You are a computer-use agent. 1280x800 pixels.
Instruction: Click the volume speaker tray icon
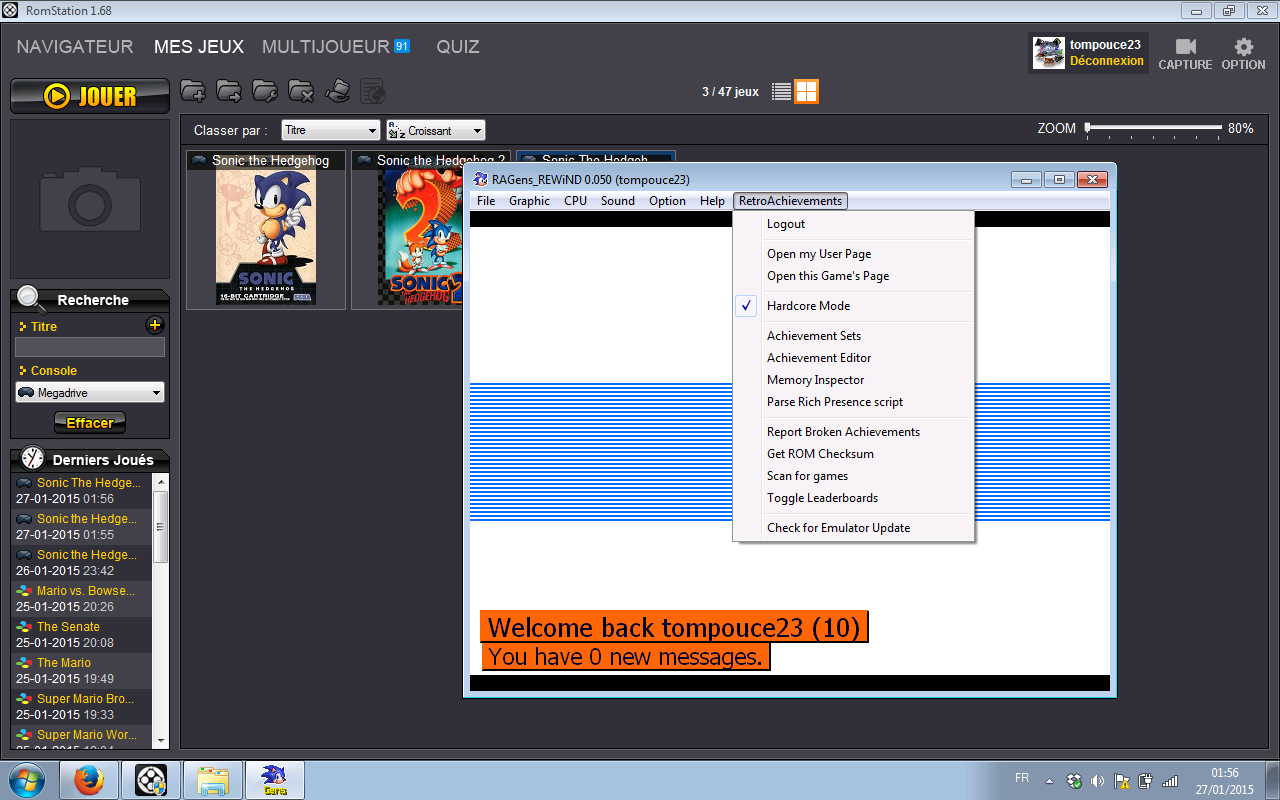1097,780
